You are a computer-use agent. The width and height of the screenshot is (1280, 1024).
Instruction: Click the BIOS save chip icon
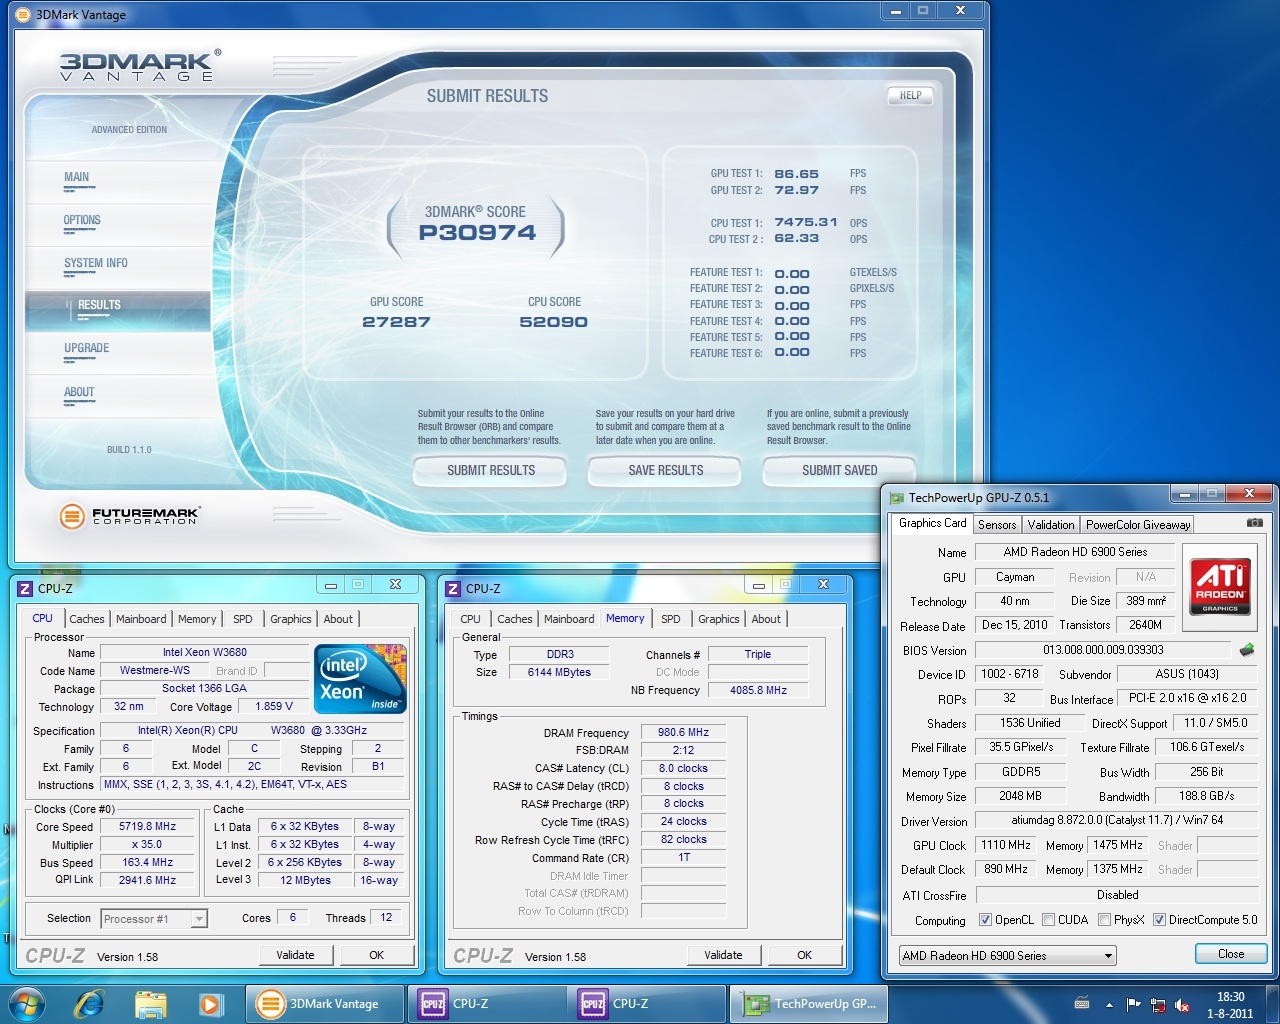click(x=1246, y=650)
